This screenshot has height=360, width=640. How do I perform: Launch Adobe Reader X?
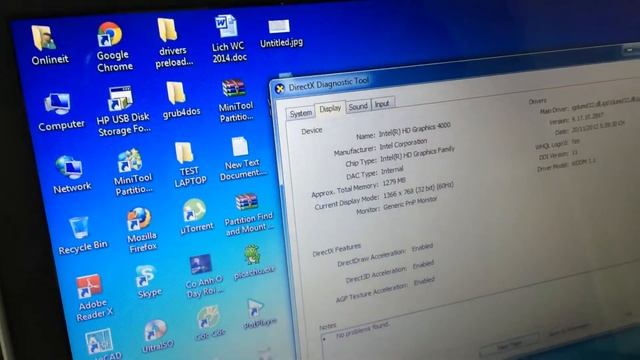tap(88, 286)
